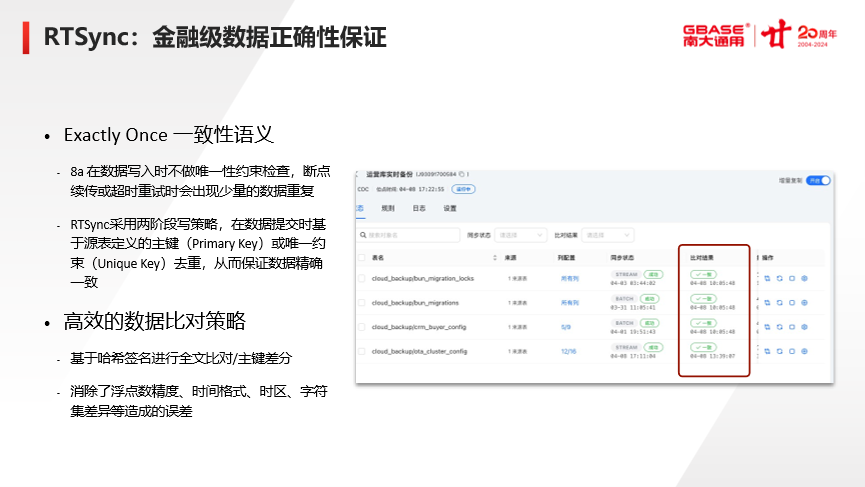
Task: Click square stop icon in ota_cluster_config row
Action: click(792, 351)
